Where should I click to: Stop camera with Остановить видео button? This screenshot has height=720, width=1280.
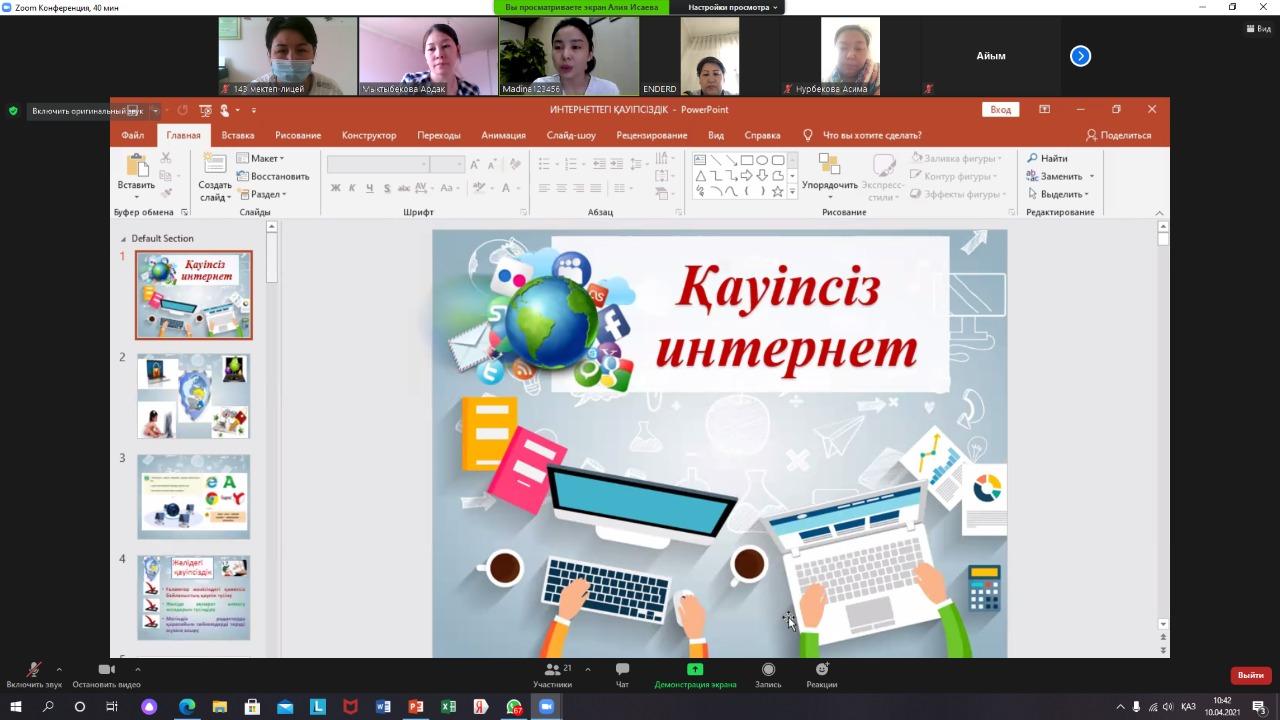(106, 670)
